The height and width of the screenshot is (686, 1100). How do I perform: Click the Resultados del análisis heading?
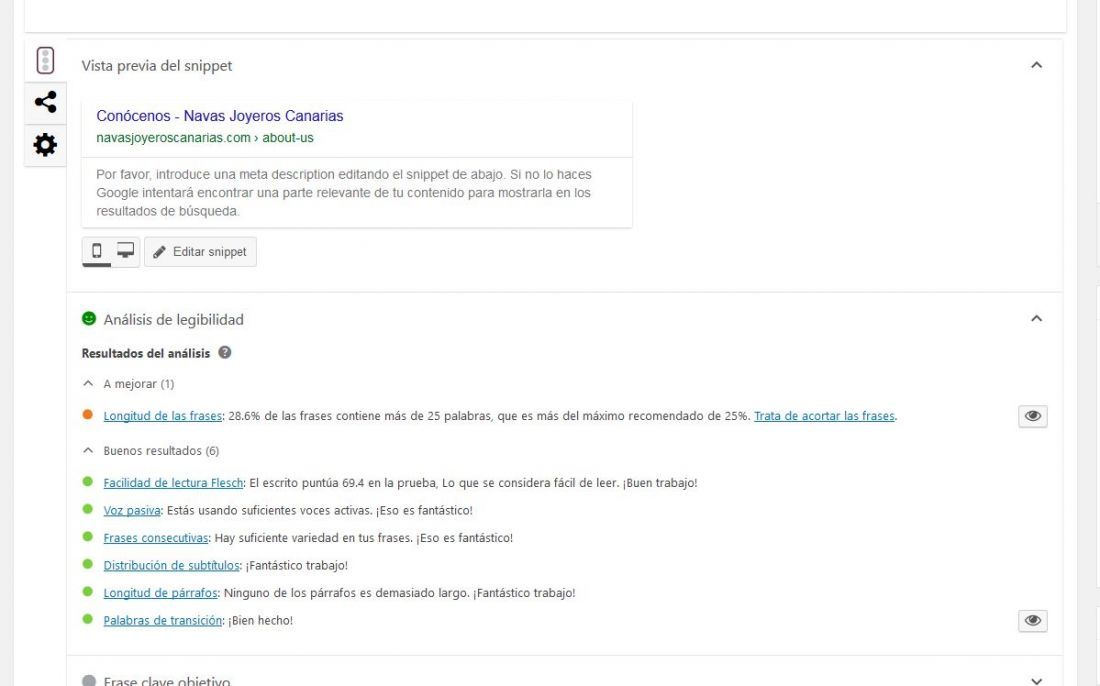(146, 354)
